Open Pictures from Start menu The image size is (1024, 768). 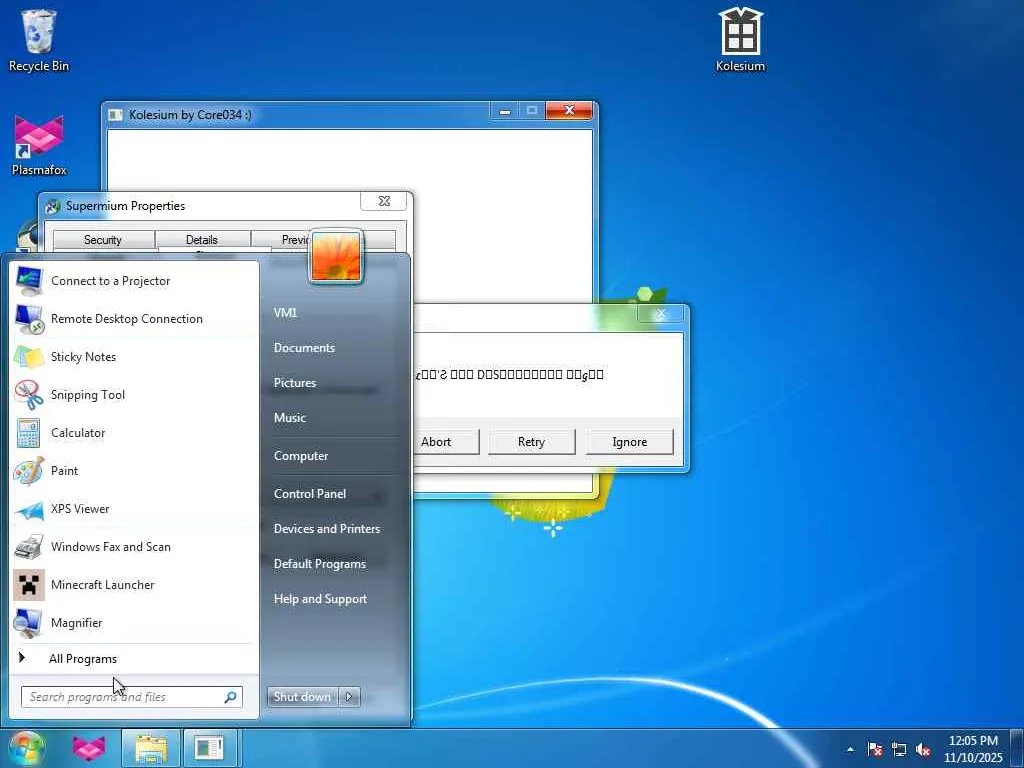tap(295, 383)
